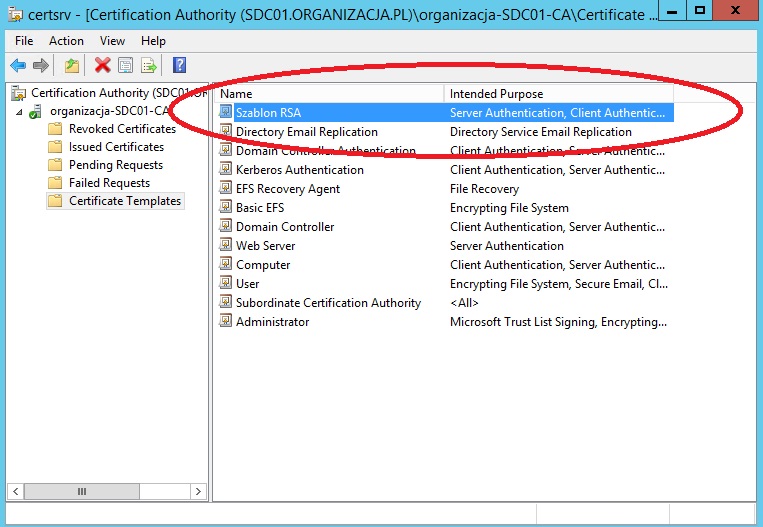Select Failed Requests in the tree
763x527 pixels.
109,183
